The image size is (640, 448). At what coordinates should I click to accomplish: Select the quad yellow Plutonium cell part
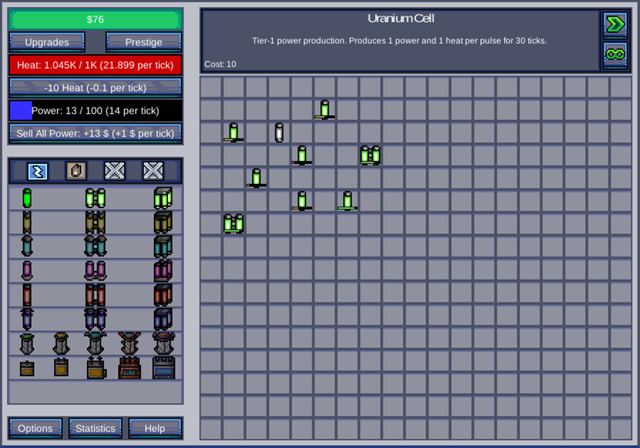tap(163, 222)
